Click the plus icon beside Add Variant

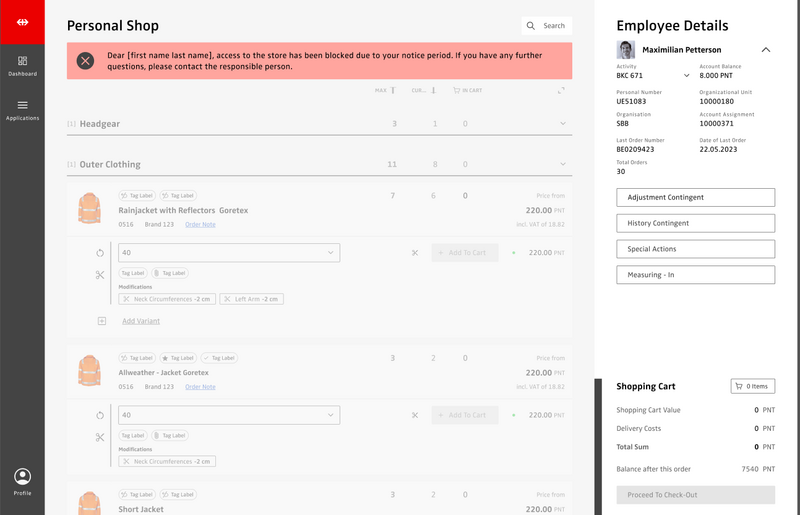click(101, 321)
